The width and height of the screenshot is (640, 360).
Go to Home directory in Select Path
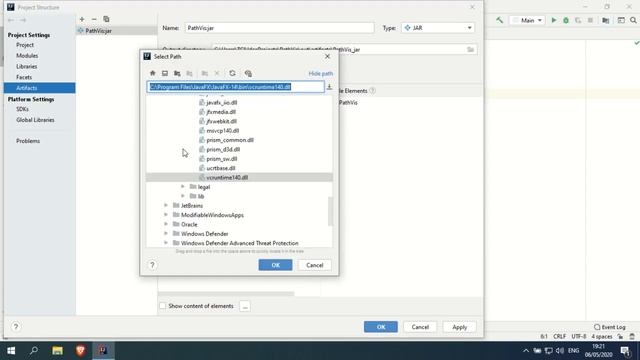(153, 73)
